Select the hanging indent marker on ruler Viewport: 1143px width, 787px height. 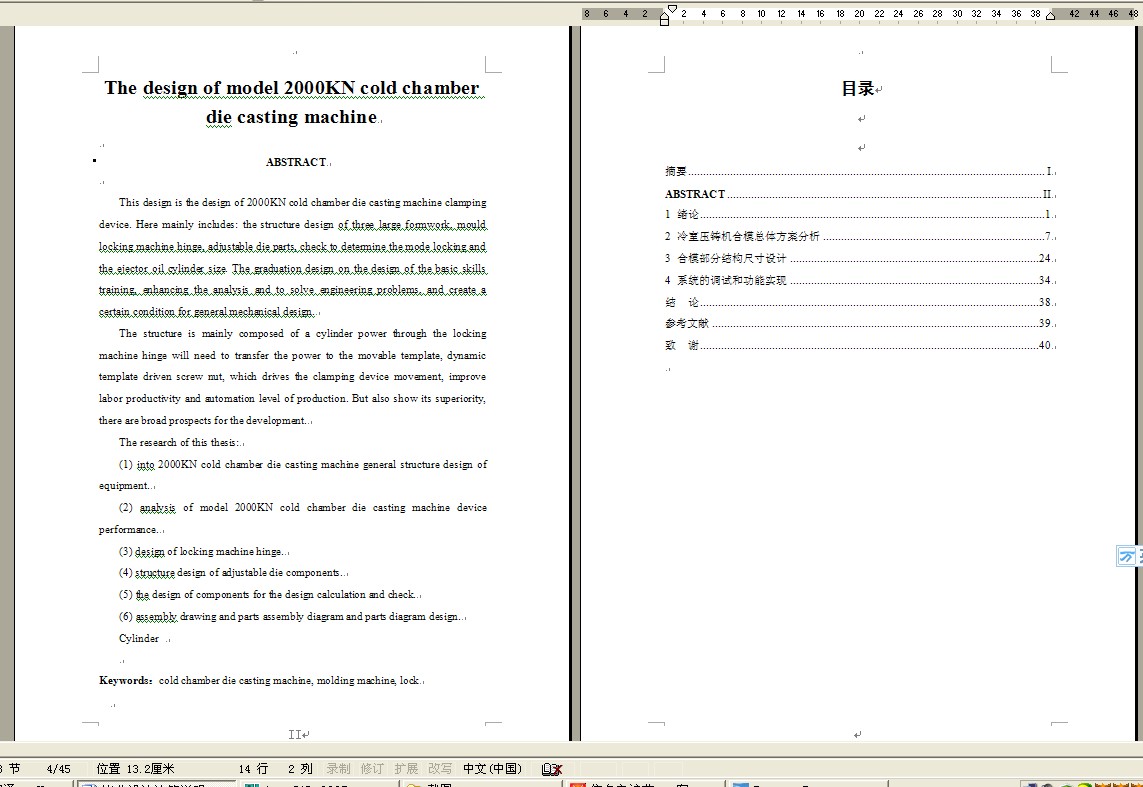pos(664,15)
